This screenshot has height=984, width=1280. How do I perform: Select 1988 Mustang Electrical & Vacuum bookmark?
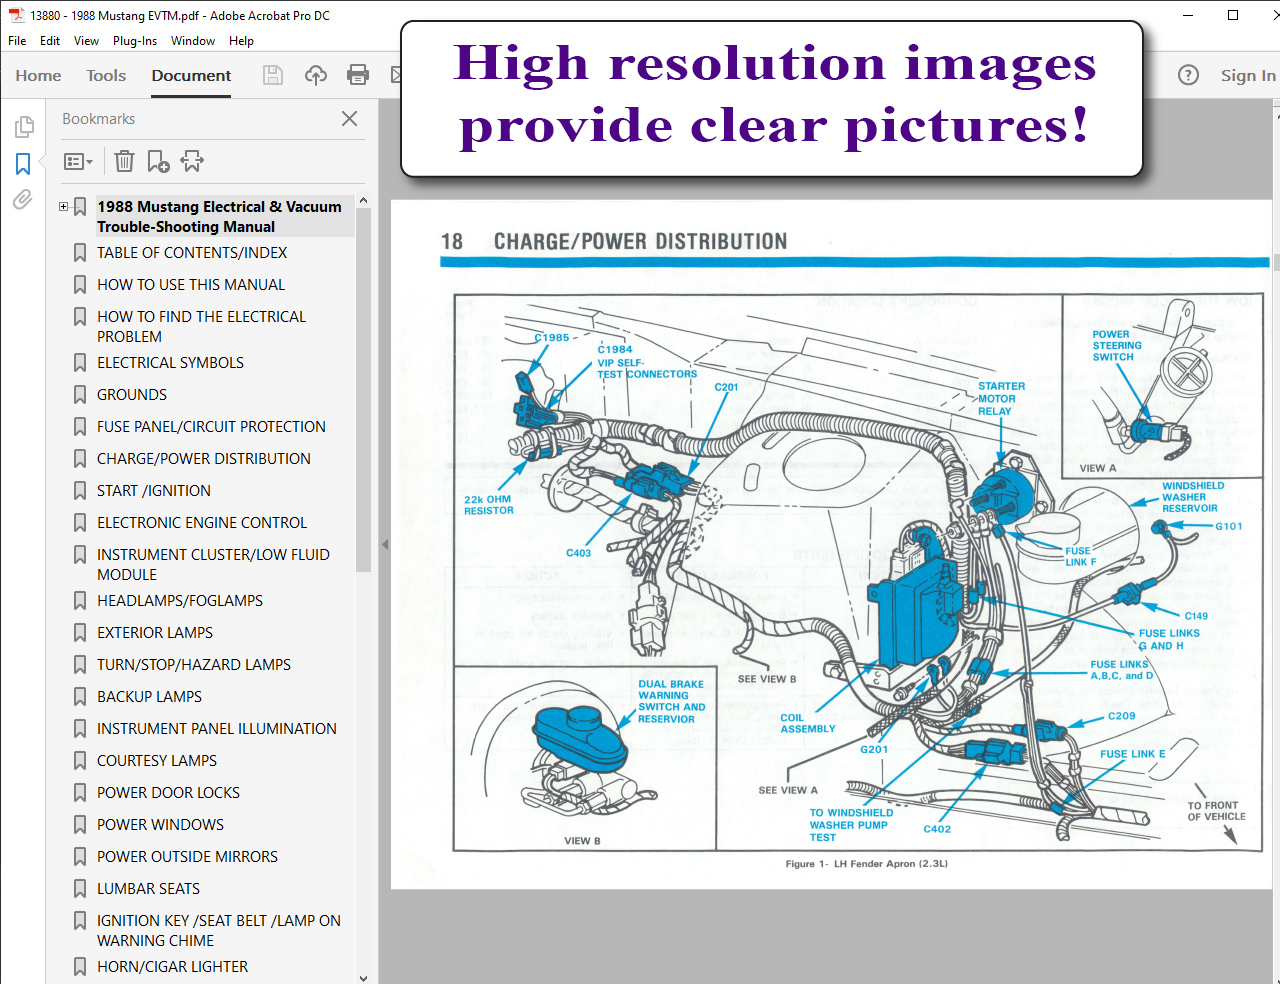[x=219, y=217]
